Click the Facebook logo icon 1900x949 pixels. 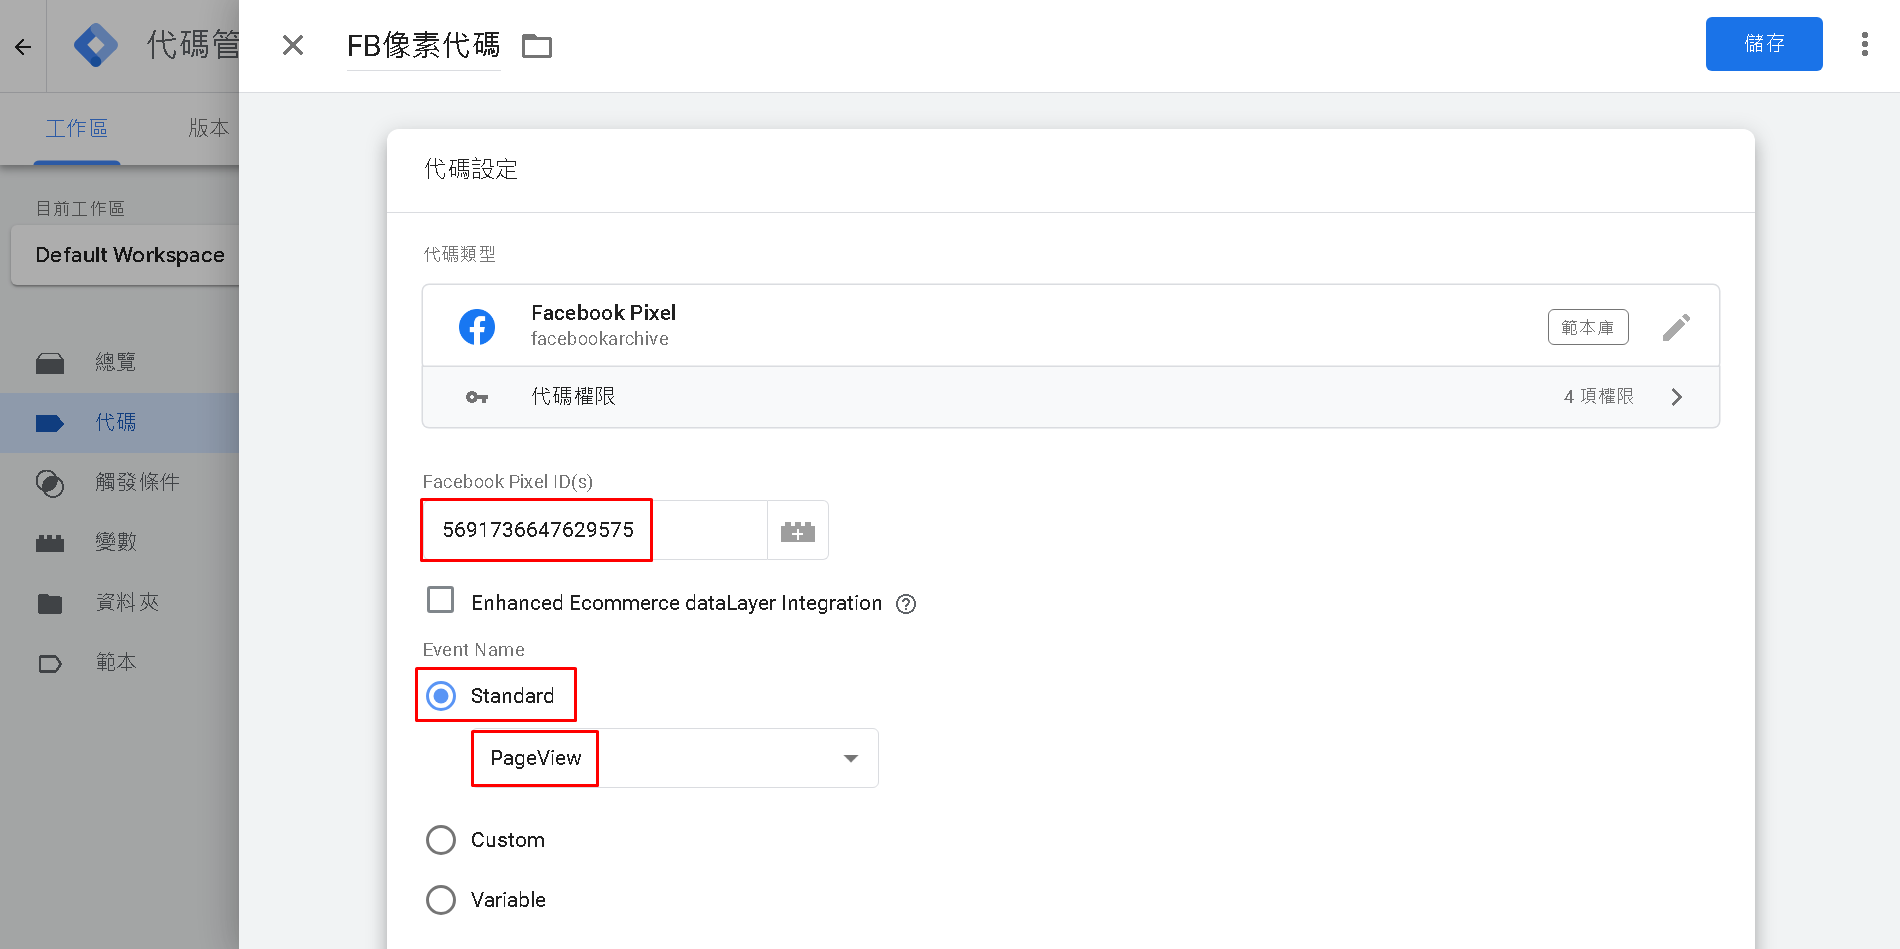(477, 326)
